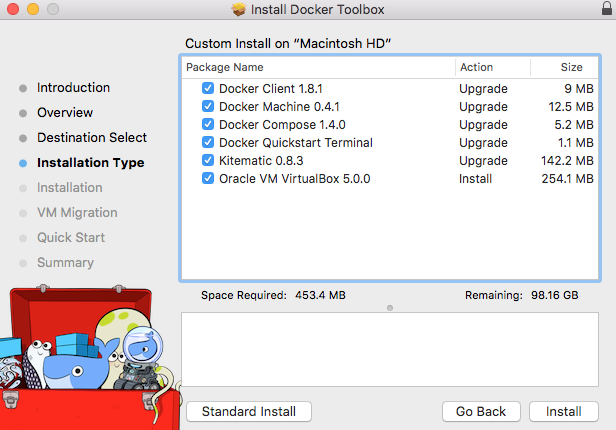This screenshot has height=430, width=616.
Task: Uncheck Oracle VM VirtualBox 5.0.0
Action: 208,178
